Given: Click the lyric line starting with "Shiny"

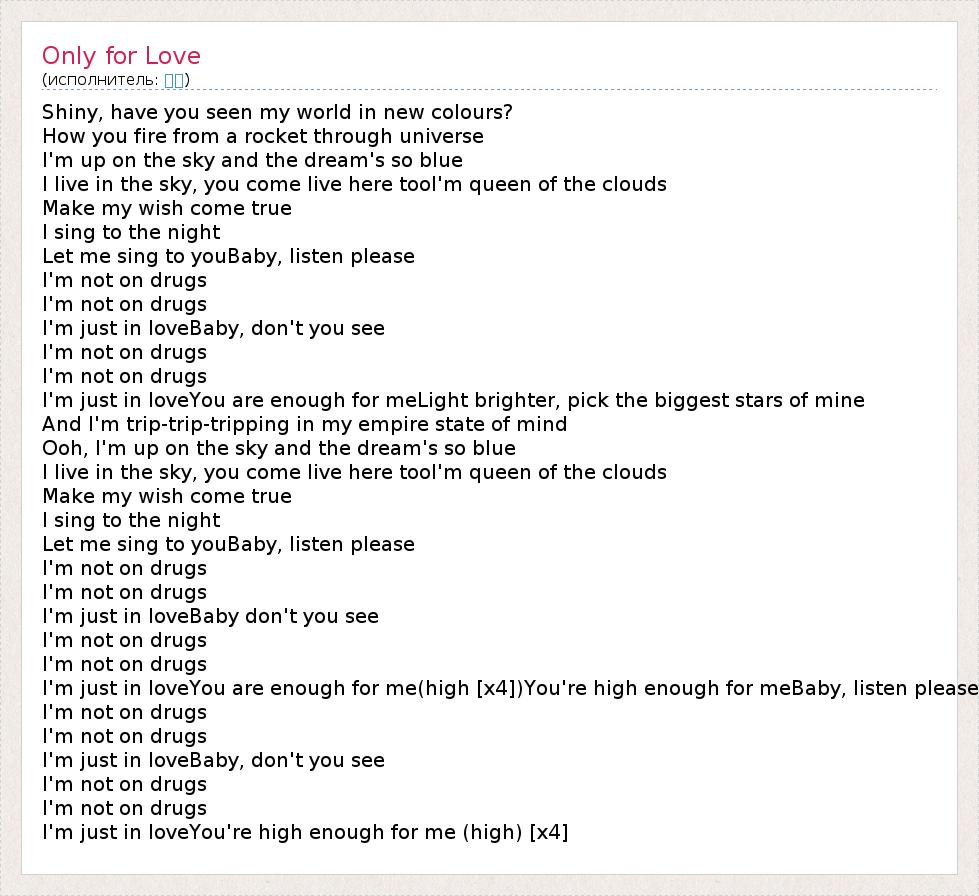Looking at the screenshot, I should [277, 112].
